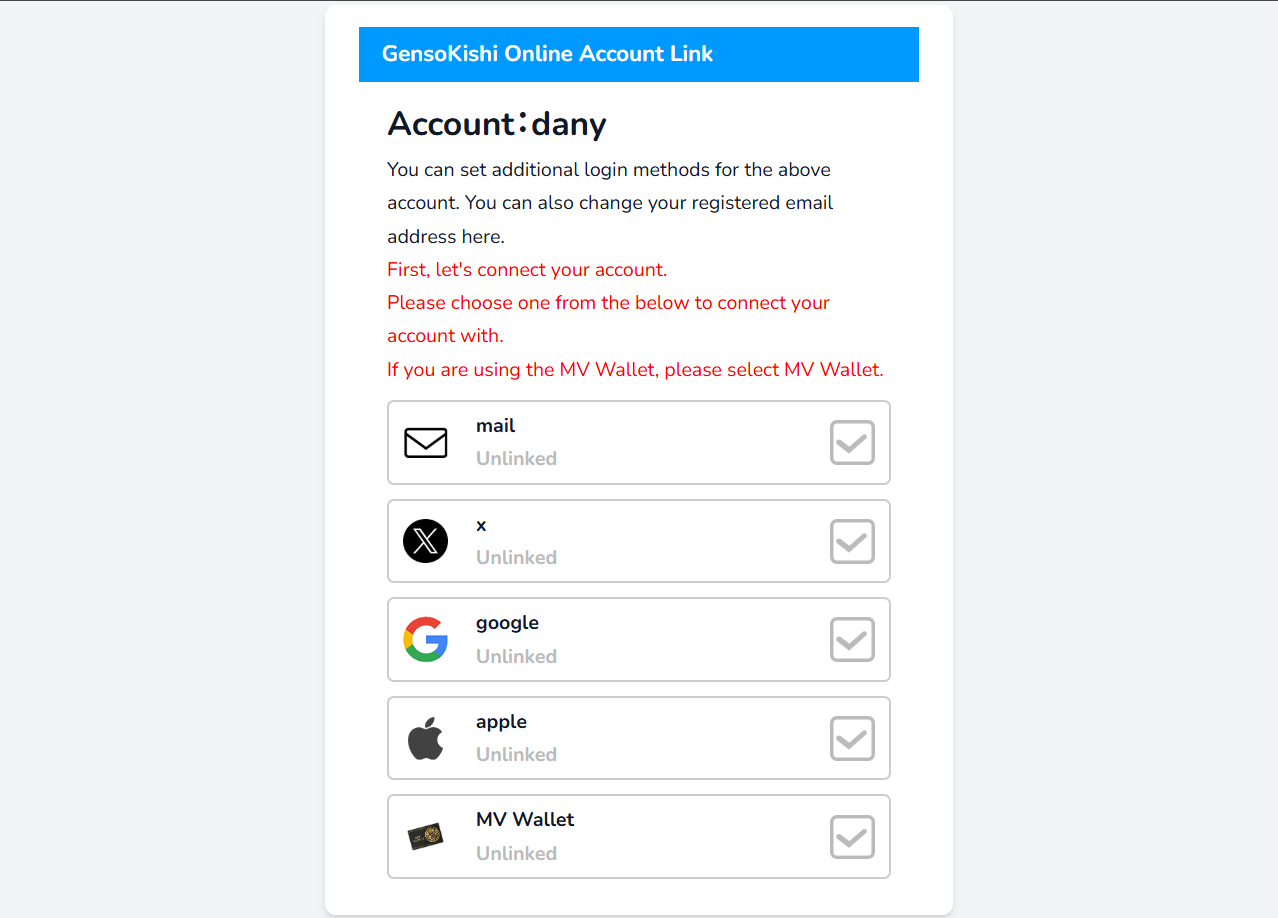The height and width of the screenshot is (918, 1278).
Task: Tick the apple link checkbox
Action: tap(852, 739)
